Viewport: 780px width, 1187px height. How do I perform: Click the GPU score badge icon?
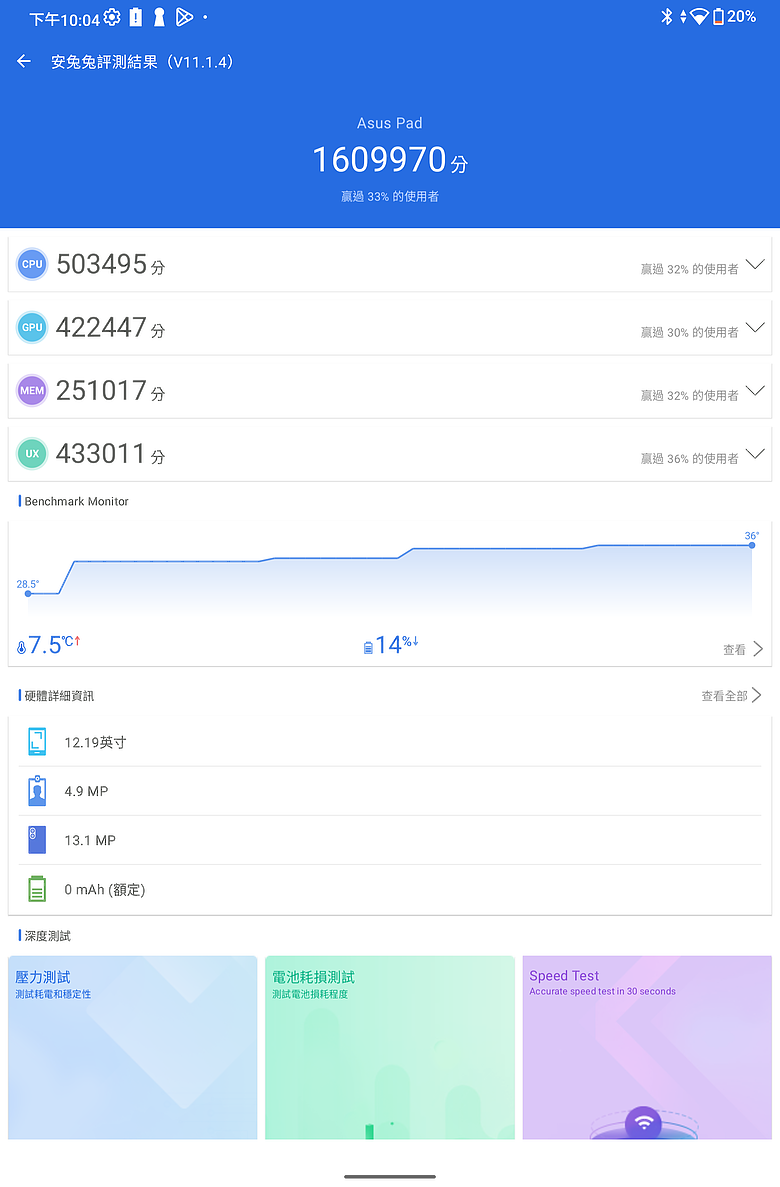32,327
